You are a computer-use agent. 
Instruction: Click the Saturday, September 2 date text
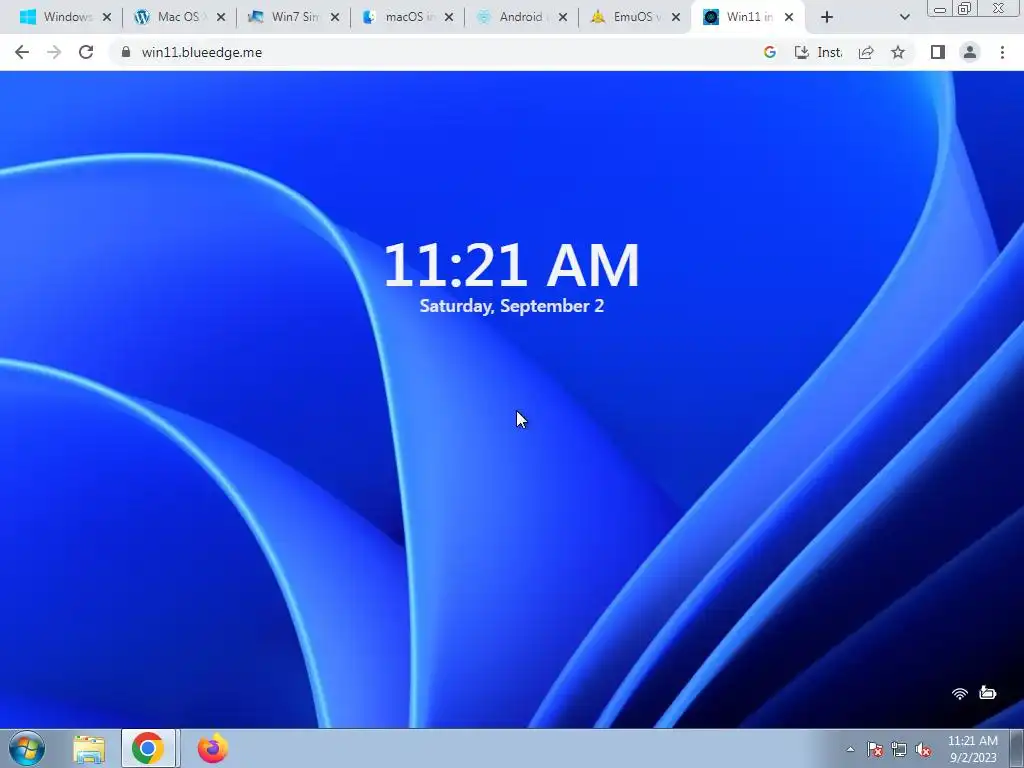tap(511, 306)
